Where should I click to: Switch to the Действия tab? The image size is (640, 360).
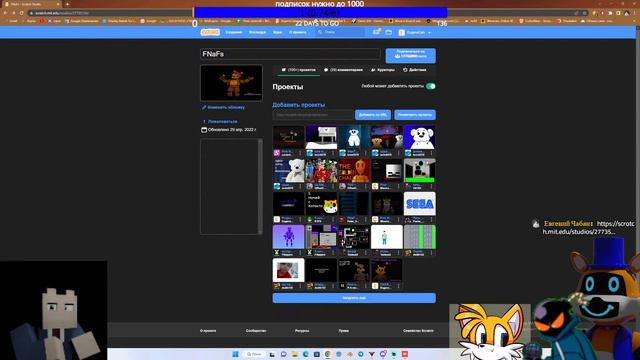coord(414,70)
